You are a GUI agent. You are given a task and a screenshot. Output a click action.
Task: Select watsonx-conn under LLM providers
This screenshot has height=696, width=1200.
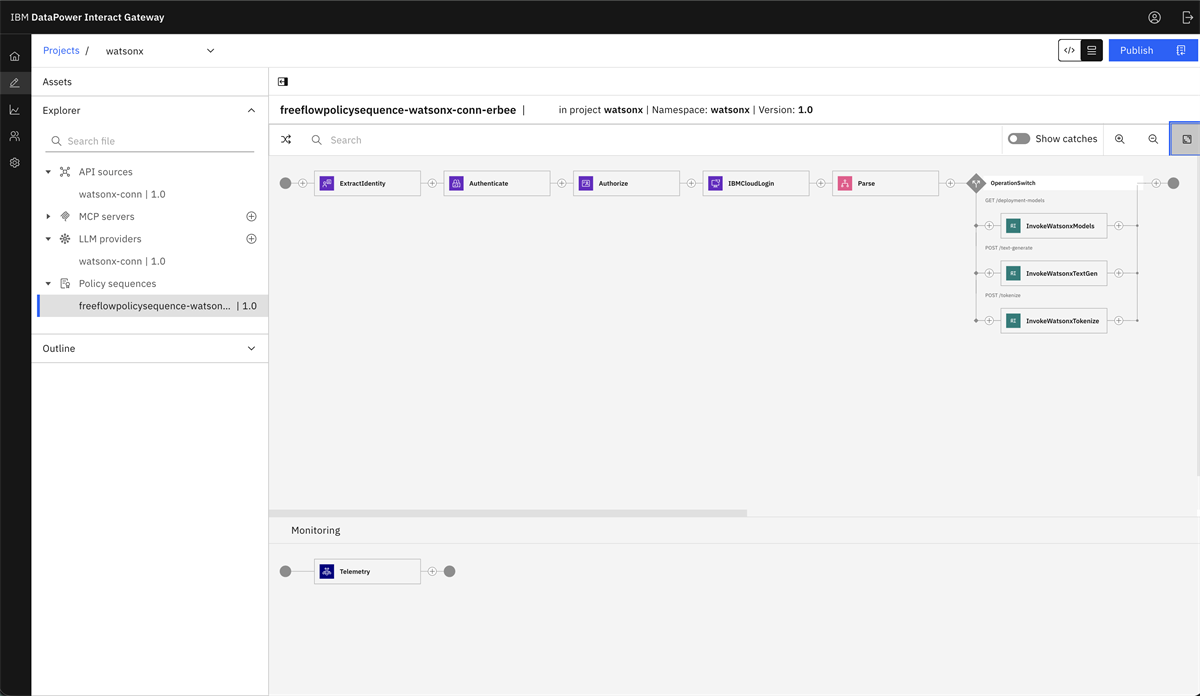122,261
